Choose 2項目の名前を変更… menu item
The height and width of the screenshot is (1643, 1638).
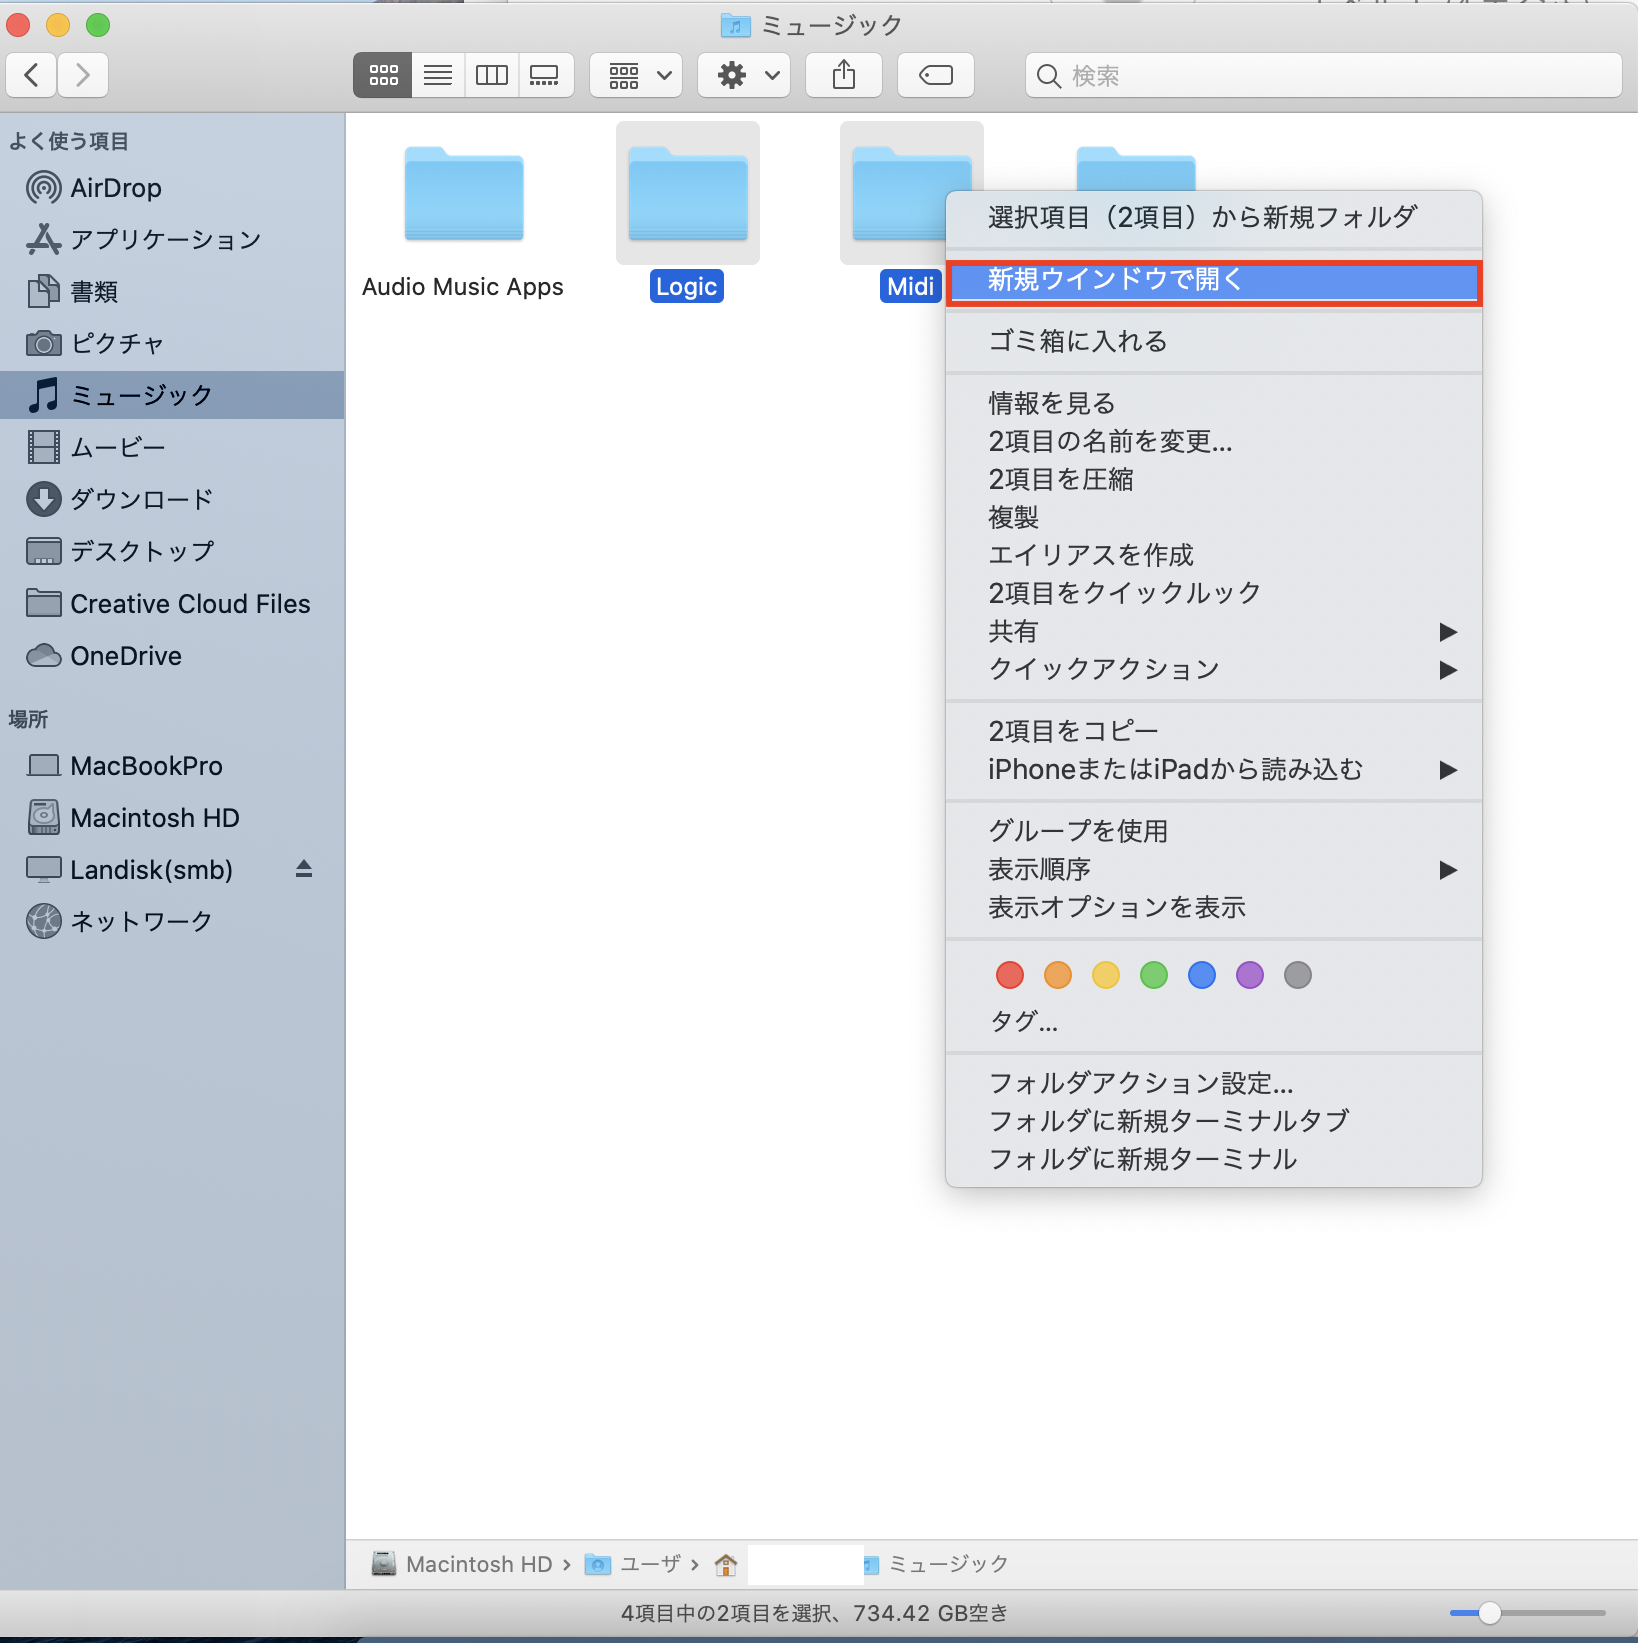[x=1214, y=442]
